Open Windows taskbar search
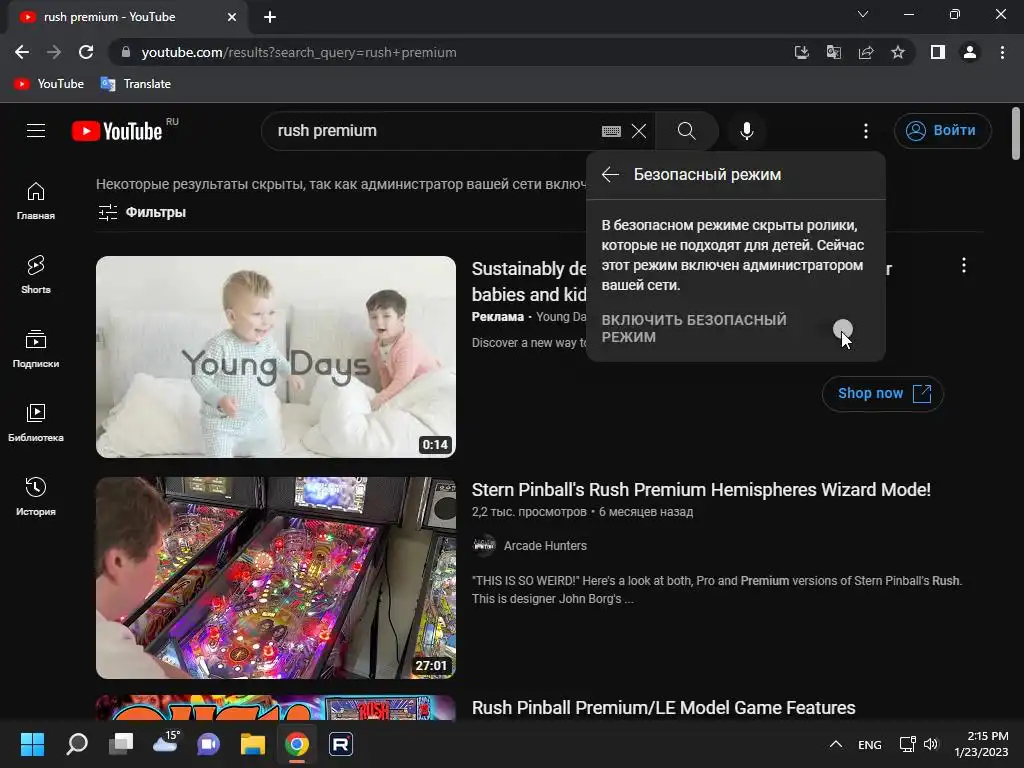Viewport: 1024px width, 768px height. pos(76,744)
